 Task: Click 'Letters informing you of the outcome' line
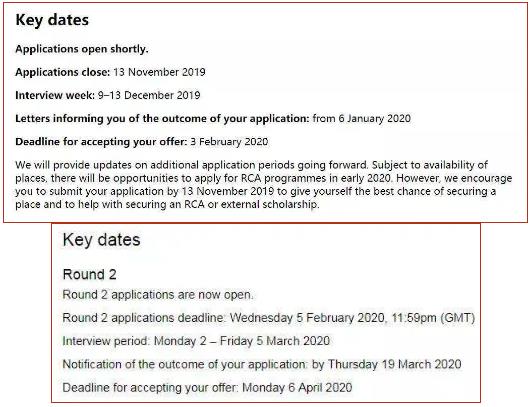(213, 119)
